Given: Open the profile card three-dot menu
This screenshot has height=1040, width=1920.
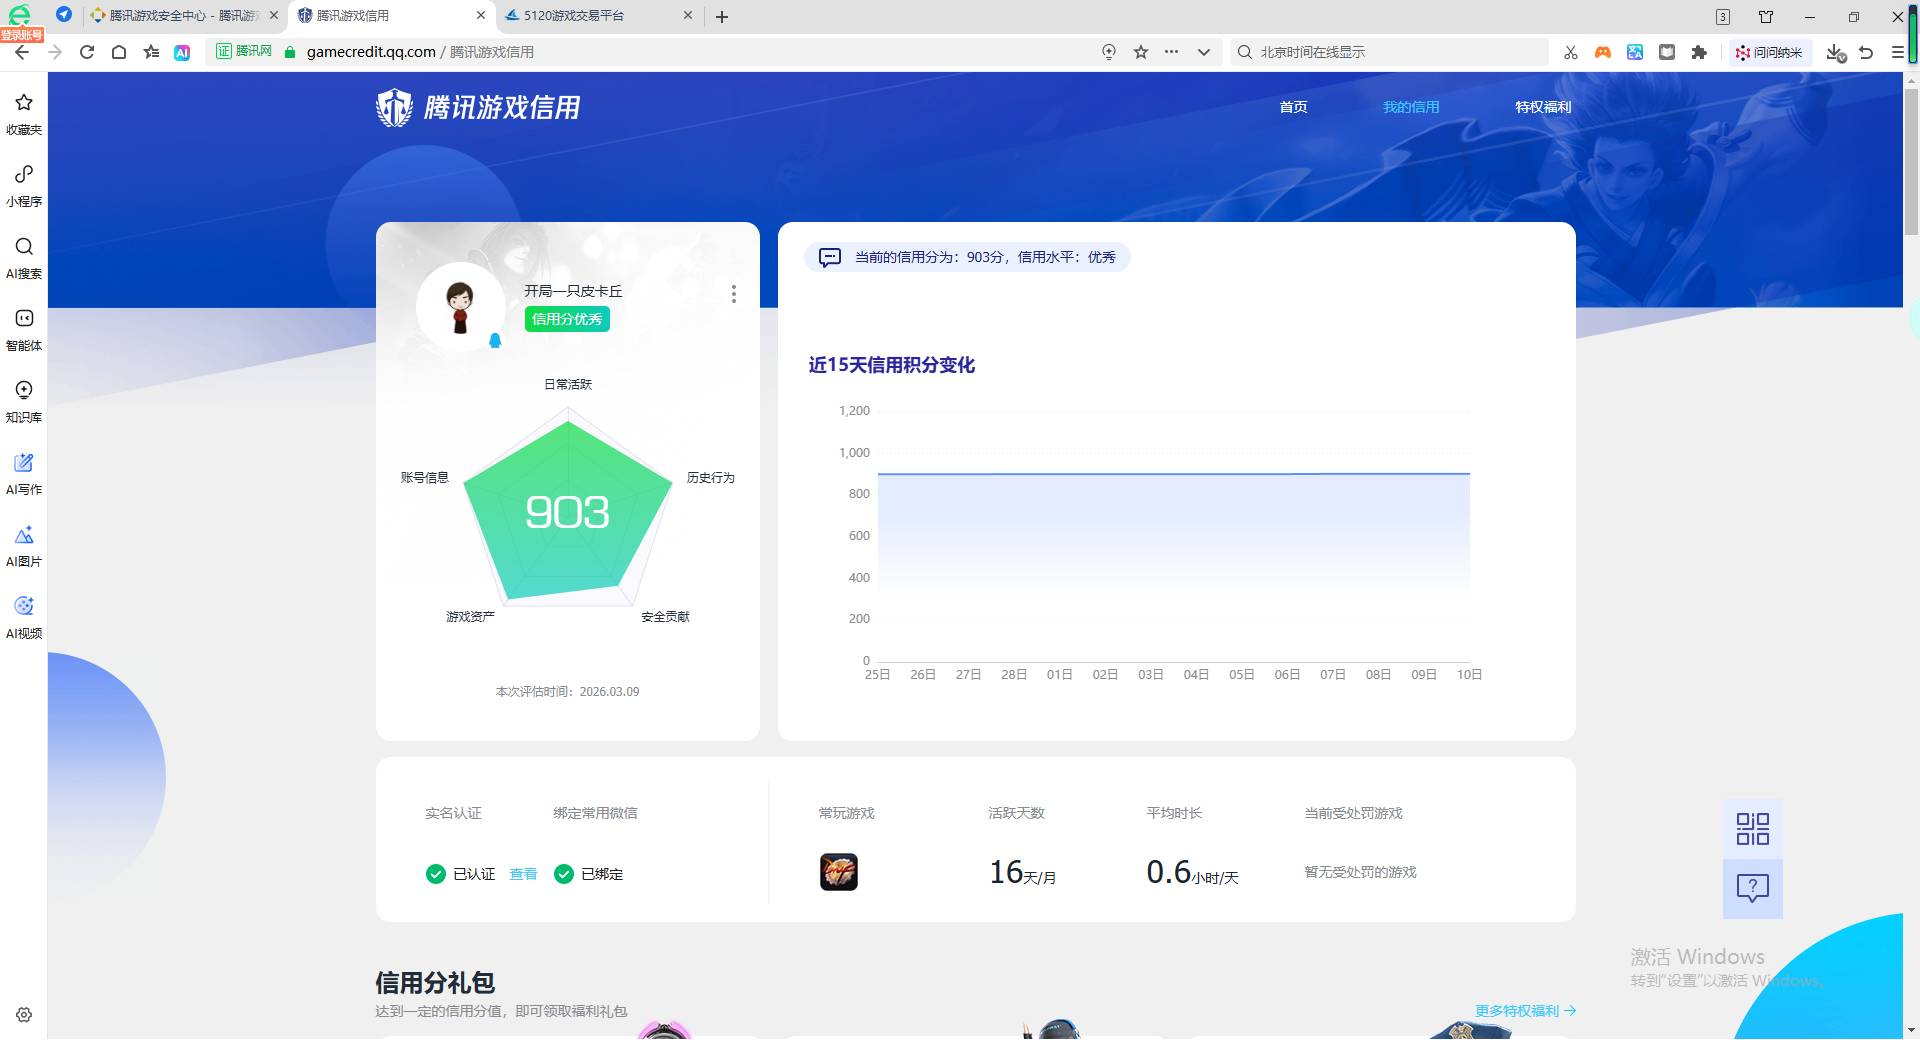Looking at the screenshot, I should tap(734, 294).
